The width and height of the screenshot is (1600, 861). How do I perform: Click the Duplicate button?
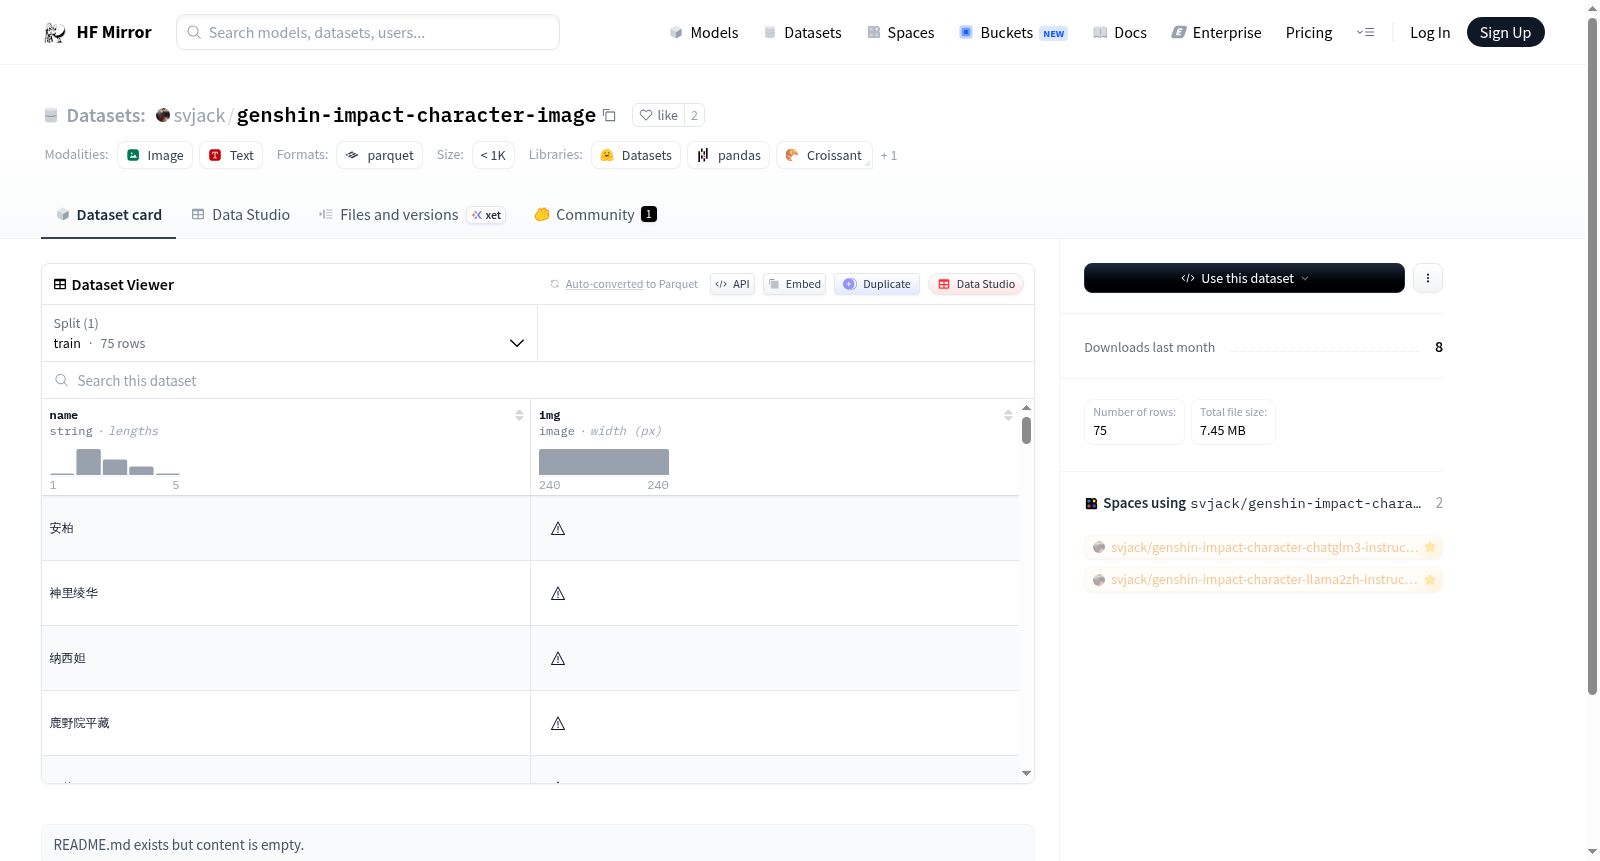pos(877,284)
